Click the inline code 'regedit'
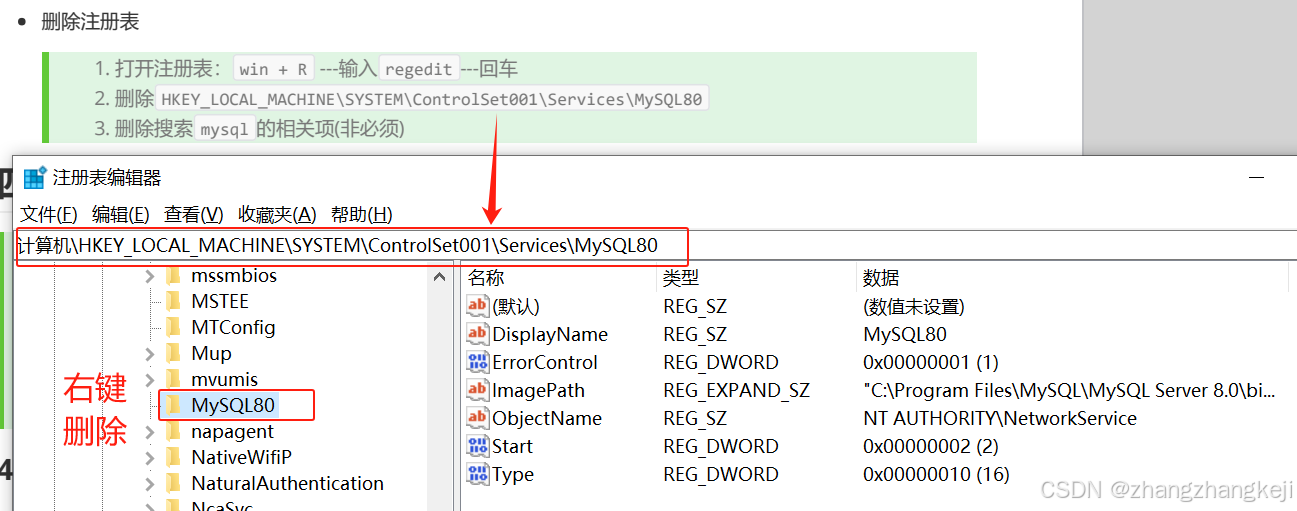 (419, 69)
